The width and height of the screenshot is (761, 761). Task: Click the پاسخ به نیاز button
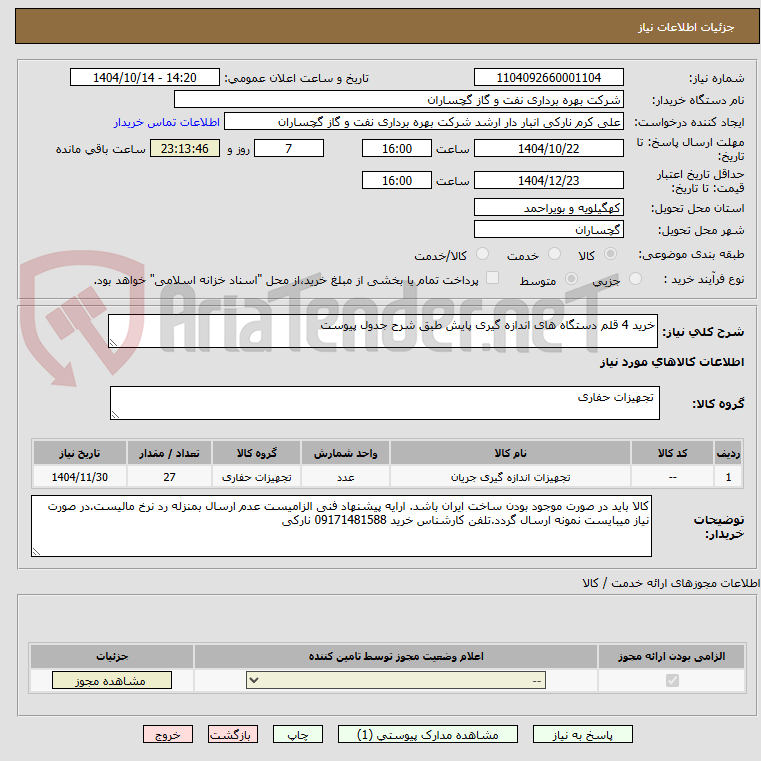tap(582, 735)
